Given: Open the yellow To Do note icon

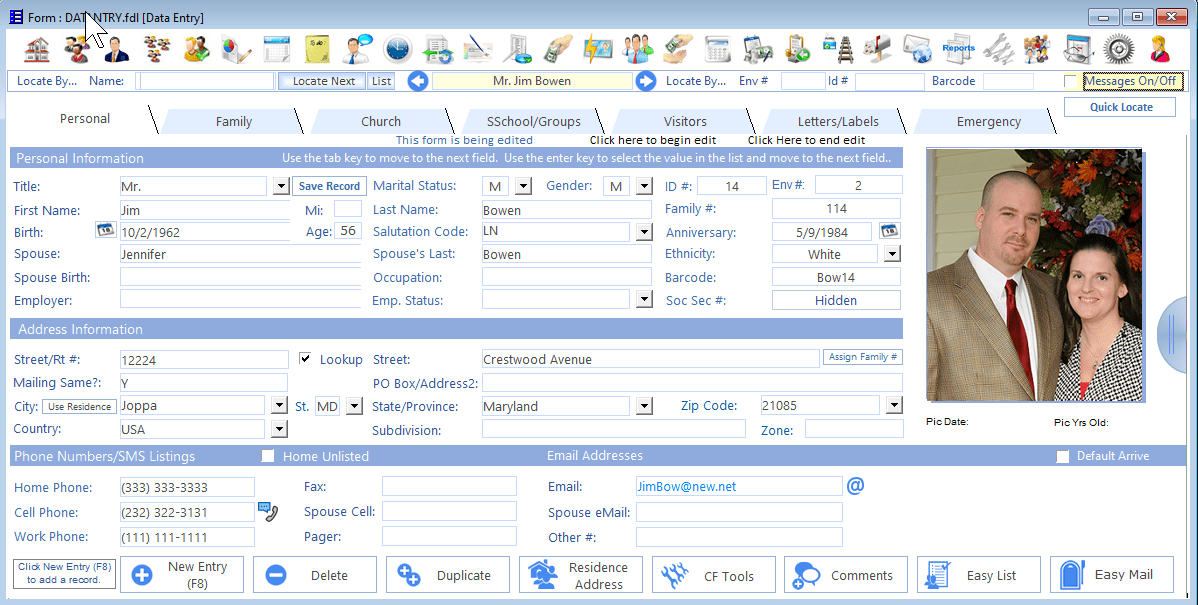Looking at the screenshot, I should coord(316,50).
